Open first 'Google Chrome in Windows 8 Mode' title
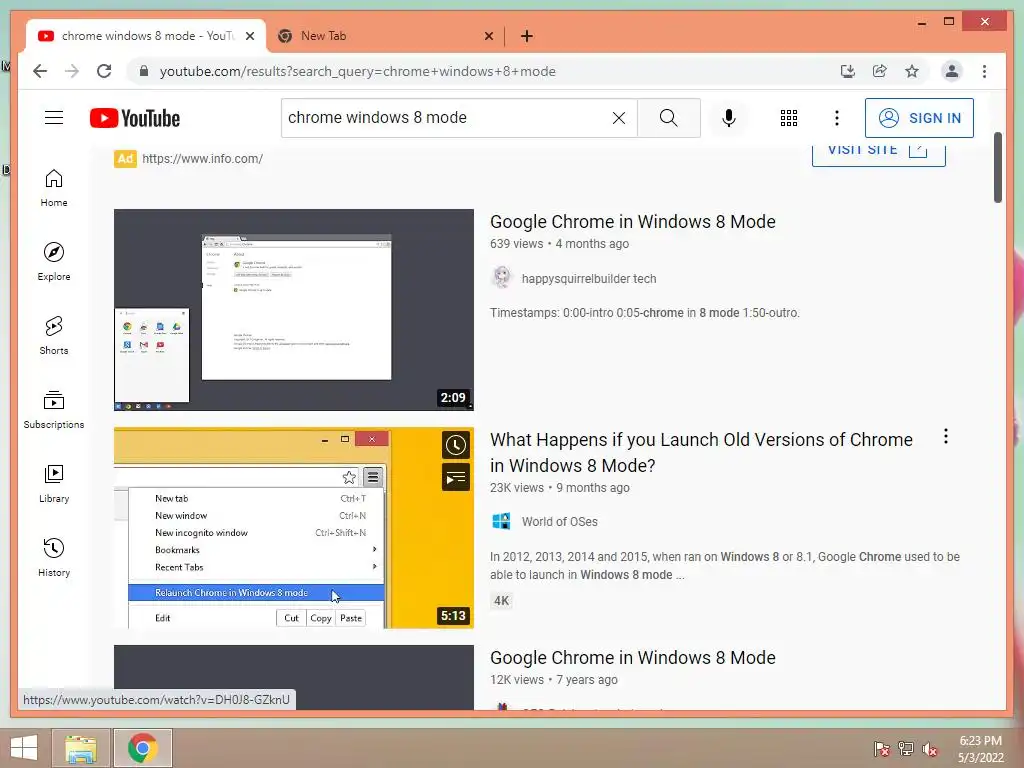The height and width of the screenshot is (768, 1024). 633,221
